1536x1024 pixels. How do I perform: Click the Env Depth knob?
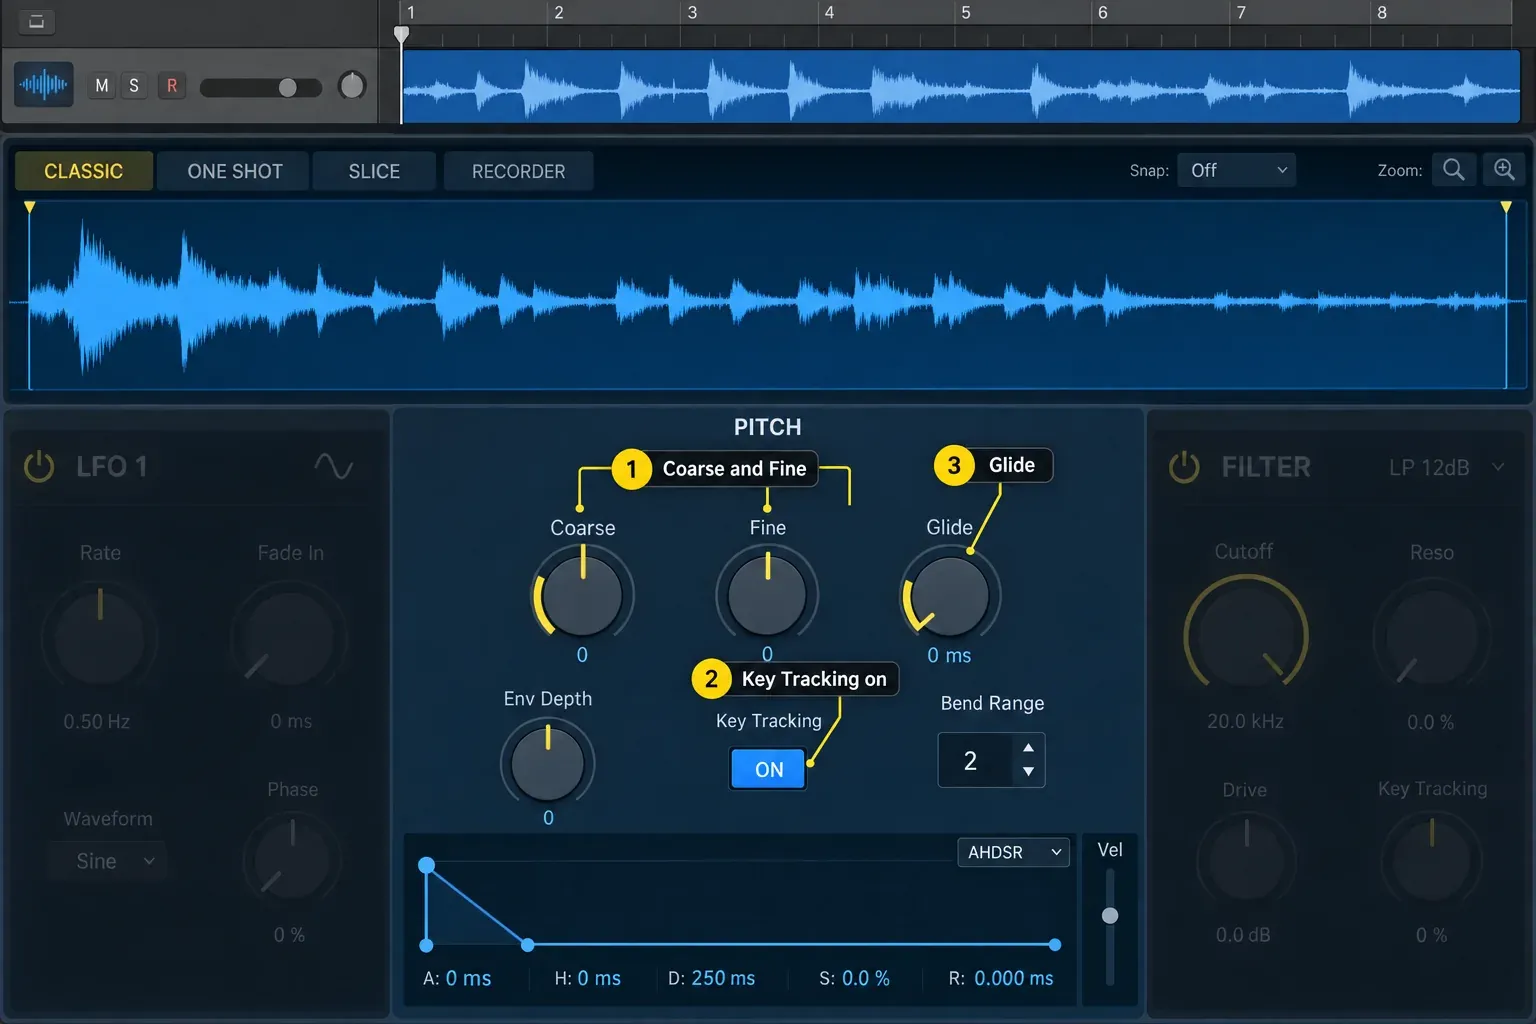548,764
